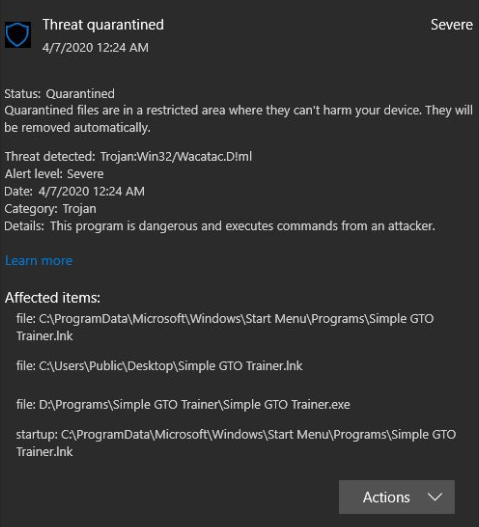This screenshot has width=479, height=527.
Task: Select the Alert level: Severe line
Action: coord(54,174)
